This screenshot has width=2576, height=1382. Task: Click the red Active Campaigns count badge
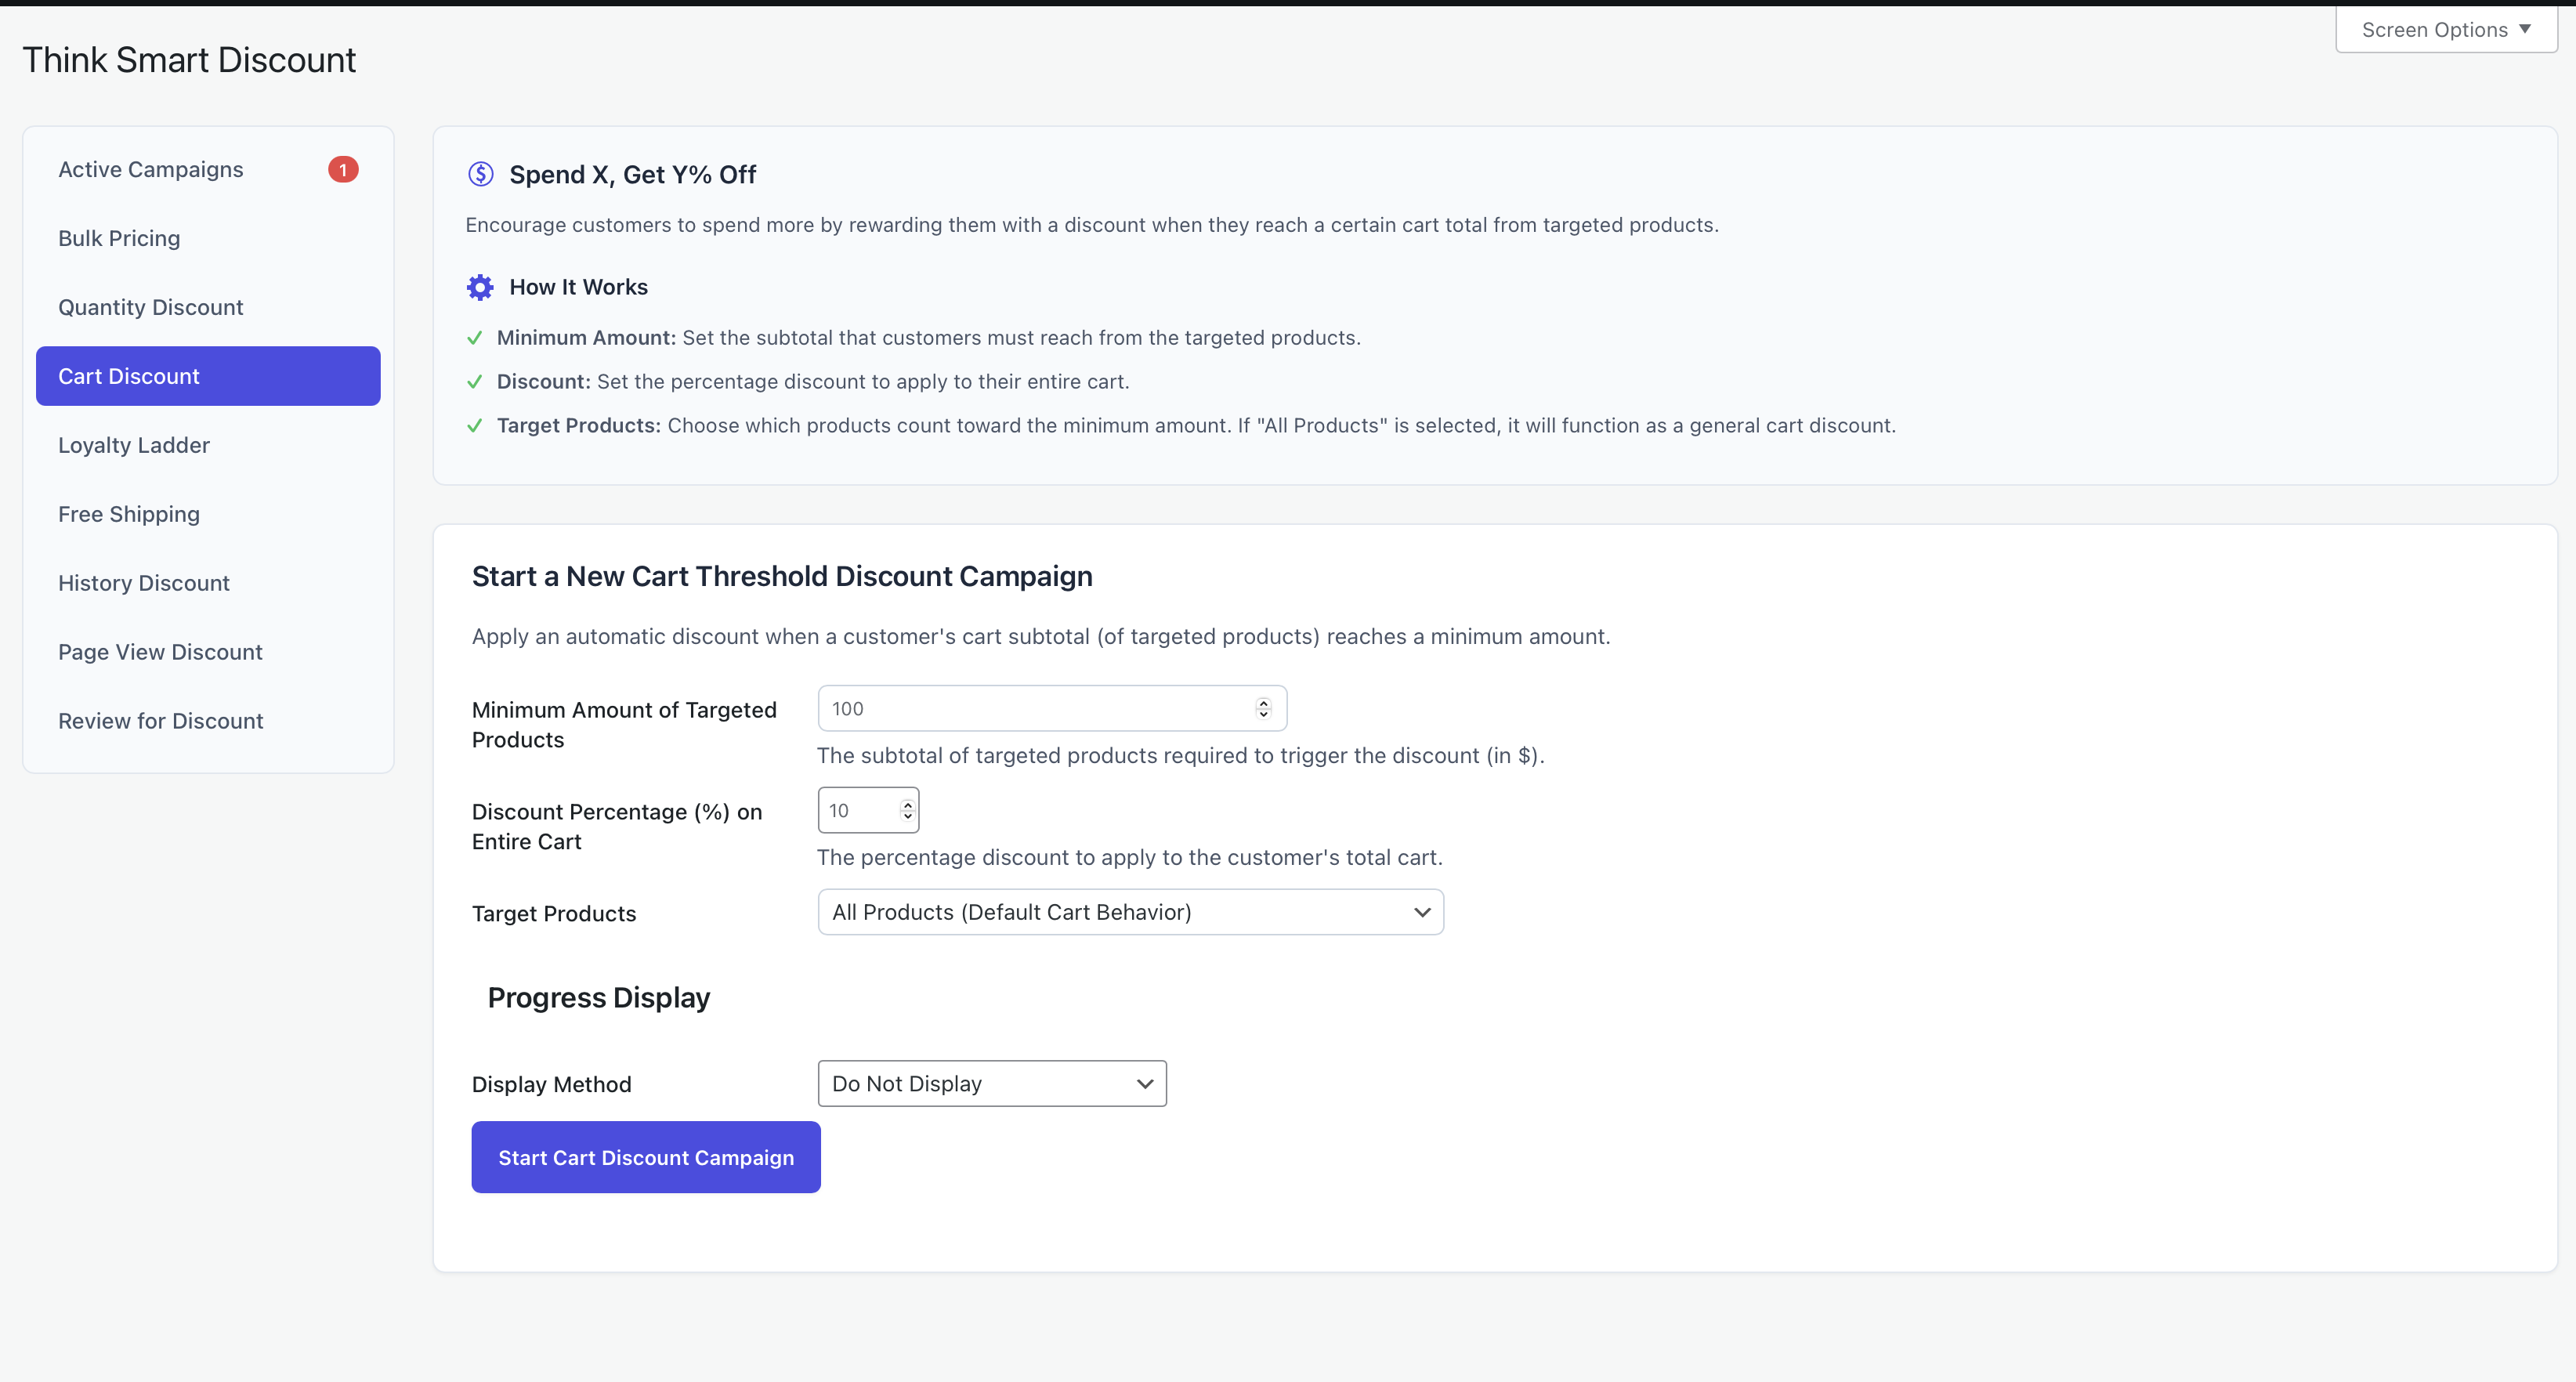pos(343,170)
